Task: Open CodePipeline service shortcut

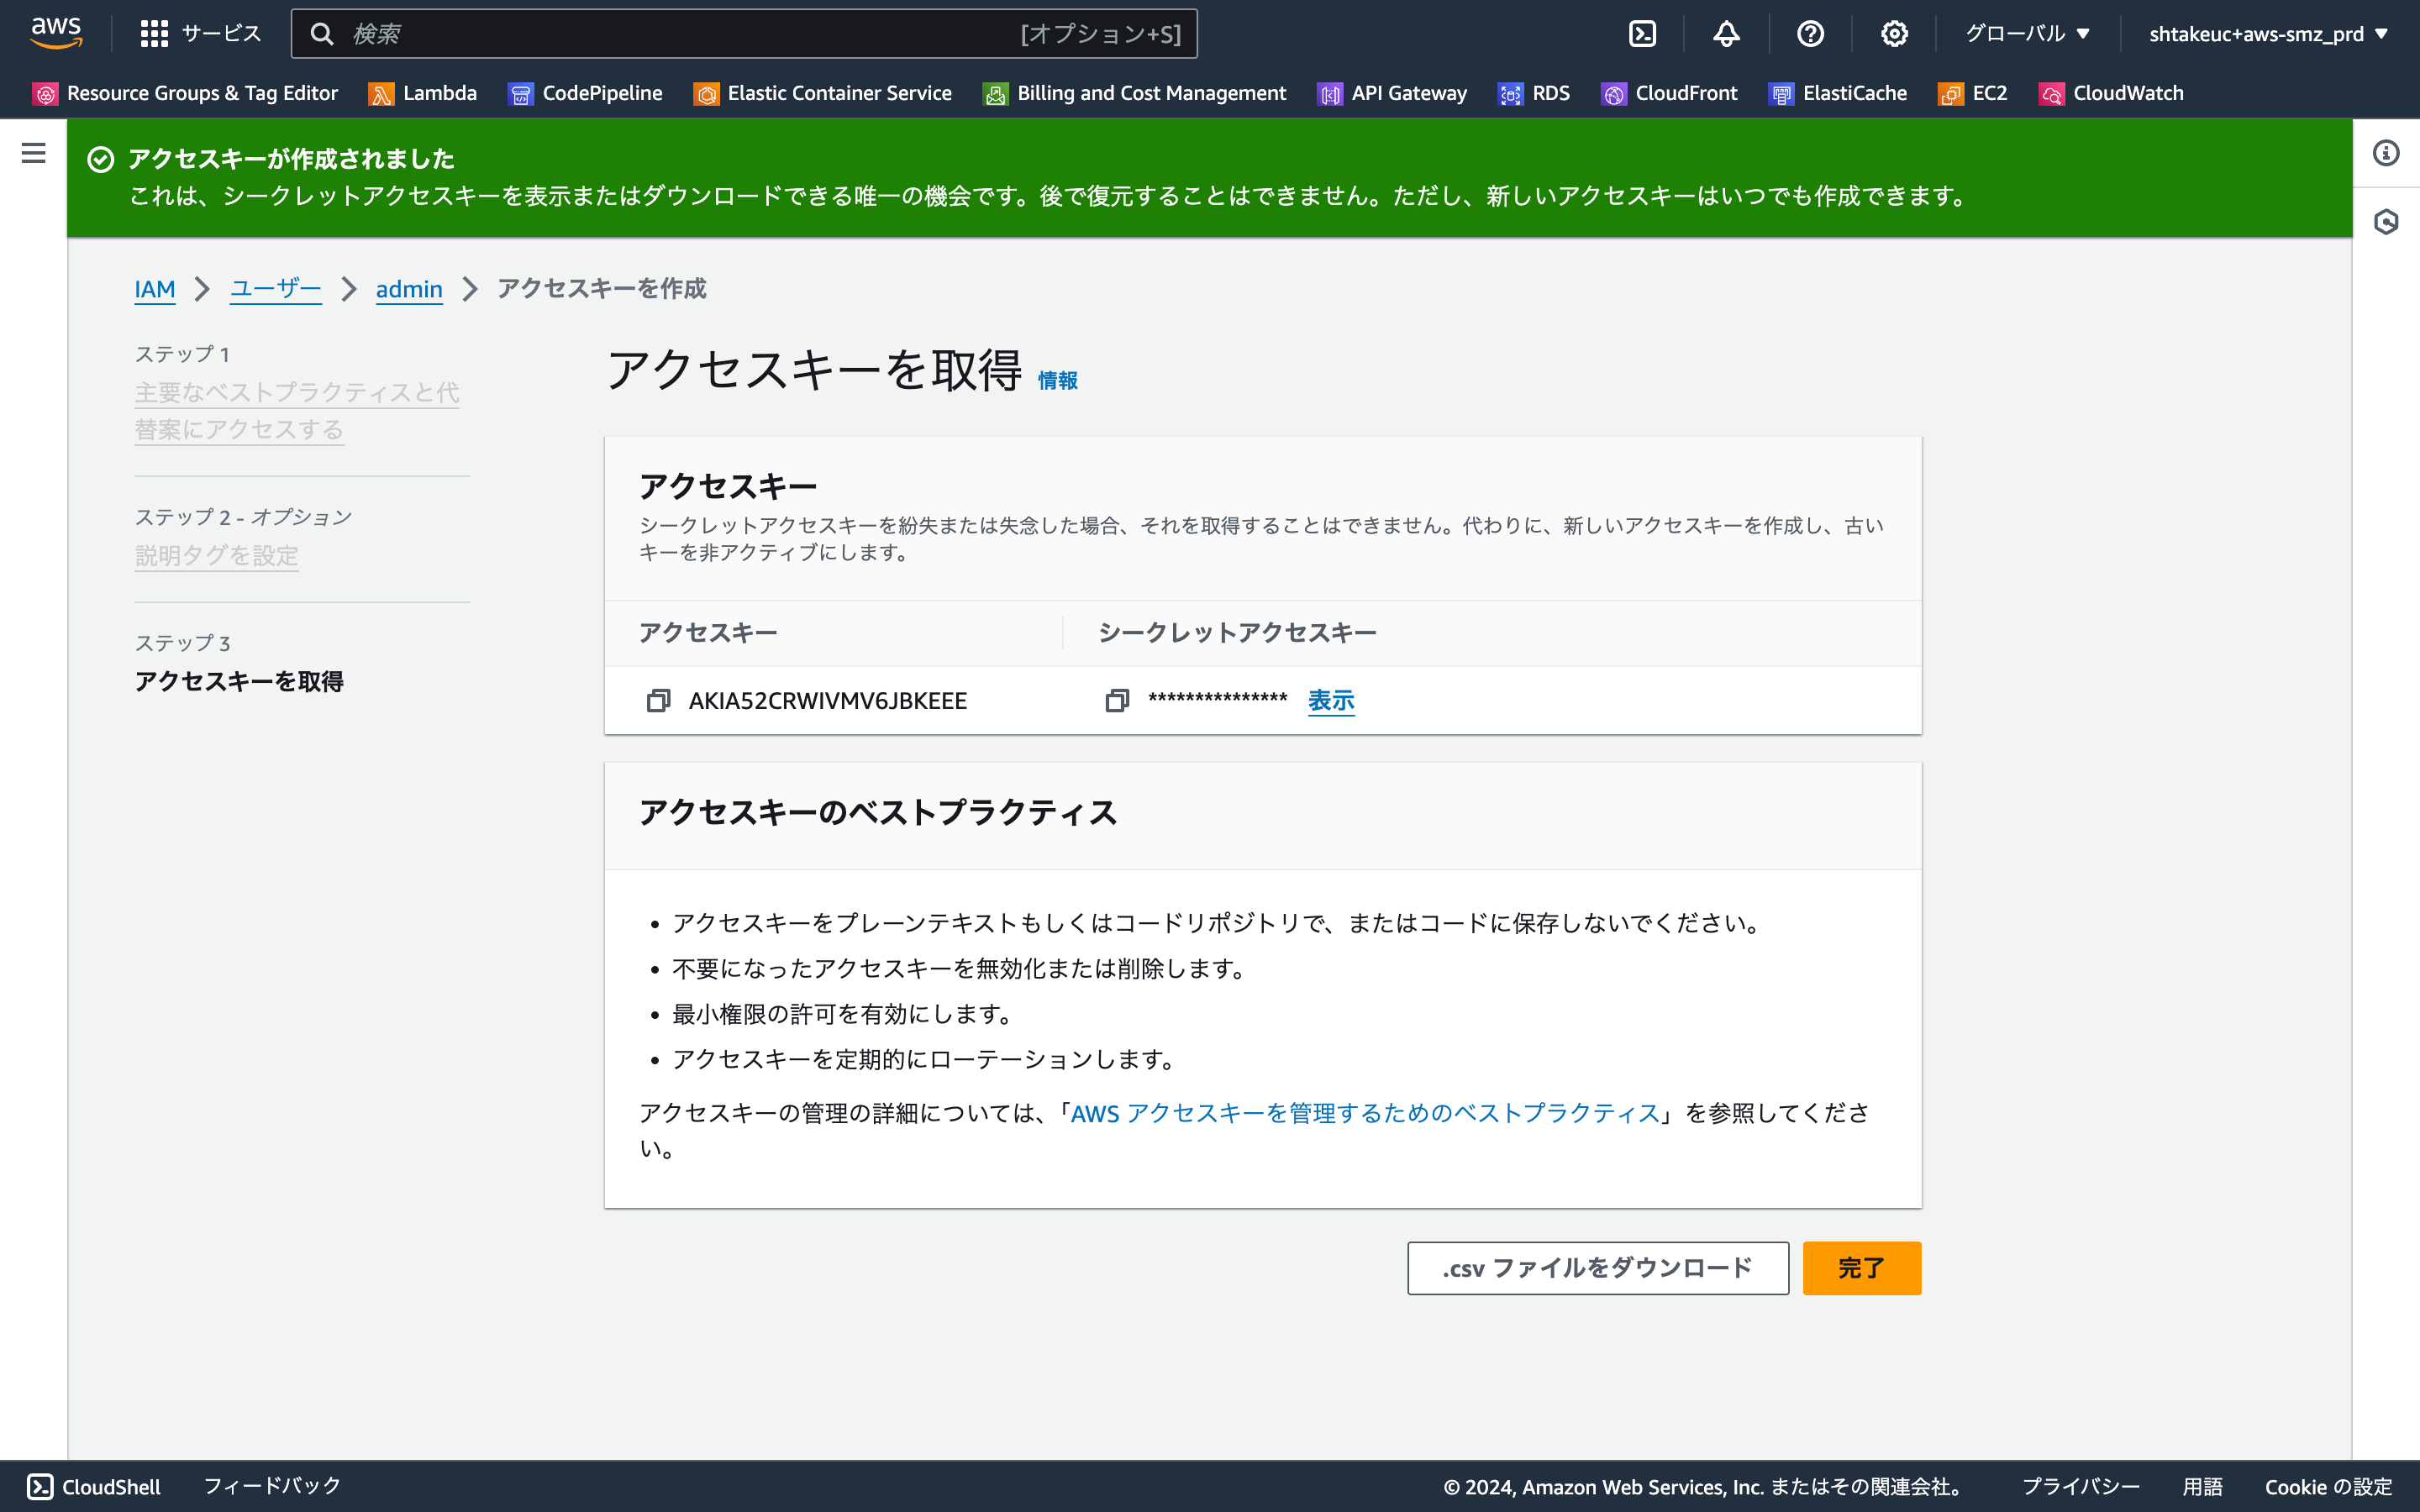Action: point(585,93)
